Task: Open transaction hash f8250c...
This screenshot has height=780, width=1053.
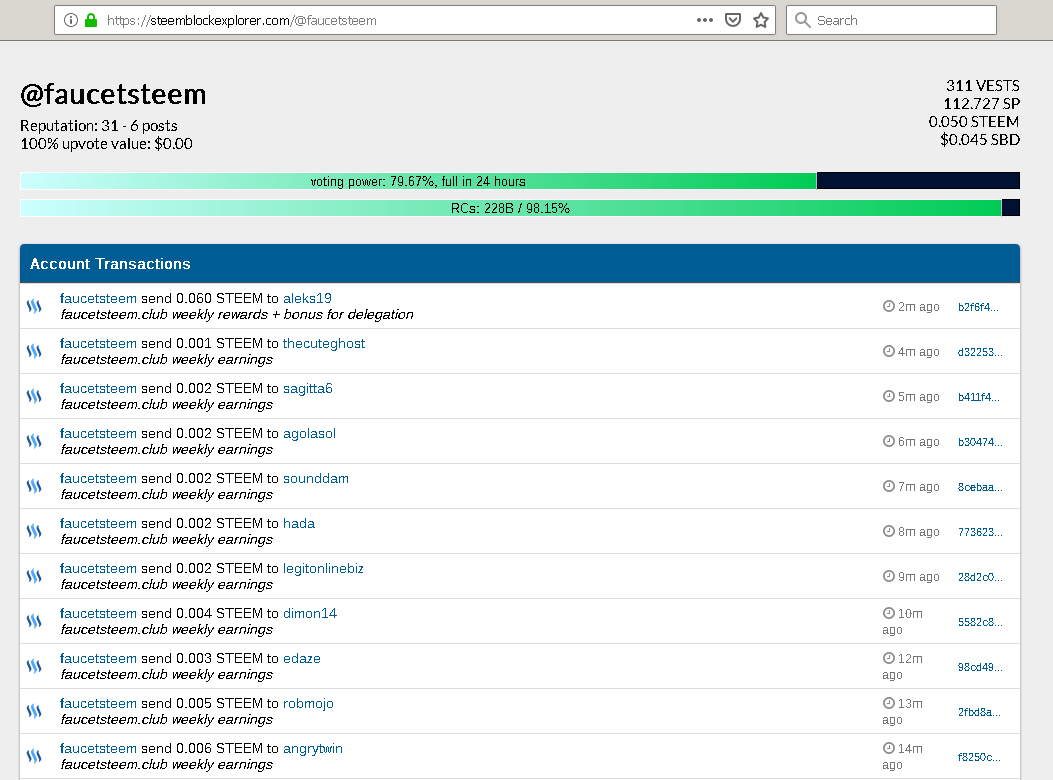Action: [x=979, y=757]
